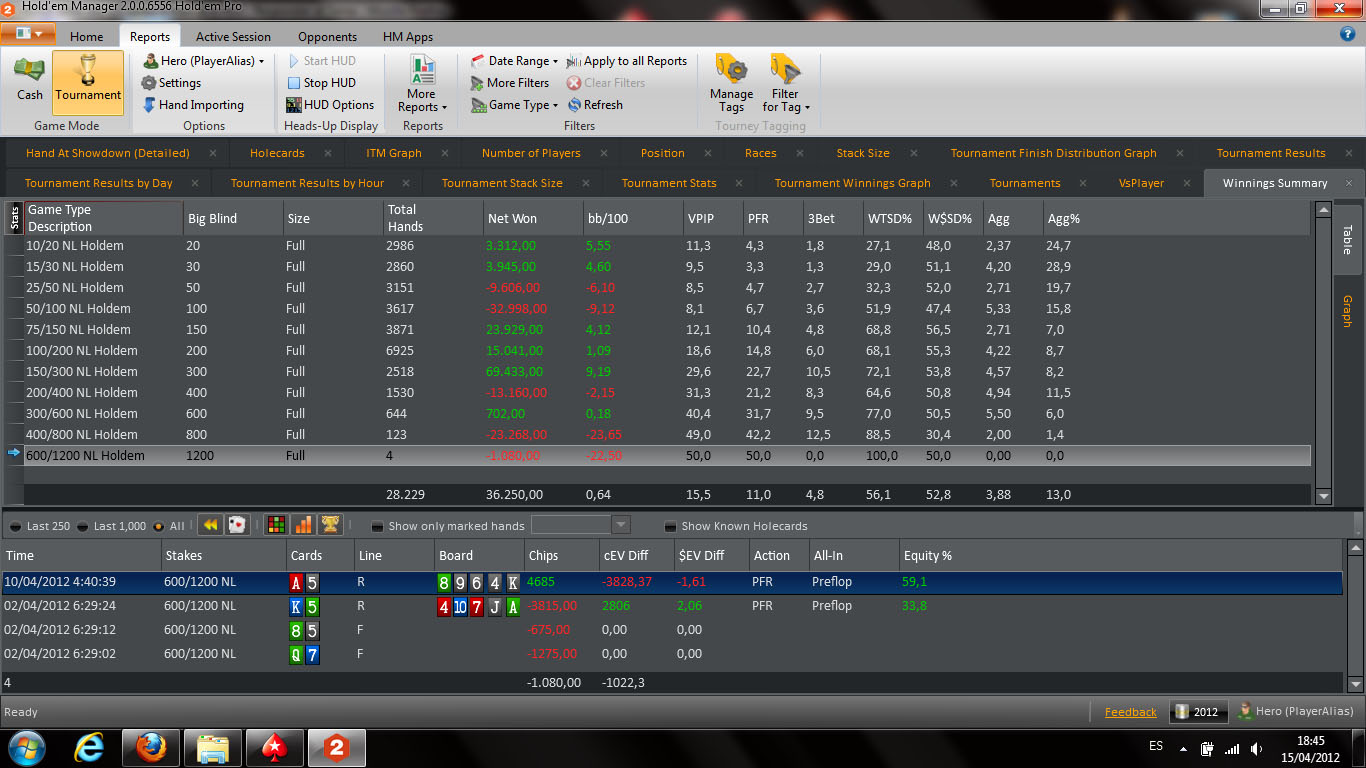Enable Show Known Holecards

736,526
